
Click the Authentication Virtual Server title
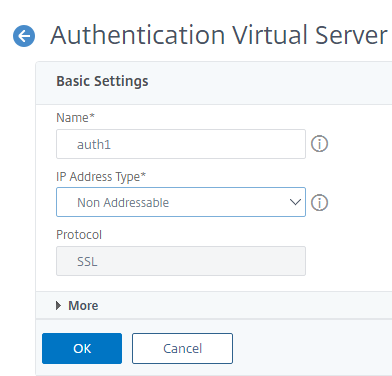click(219, 35)
